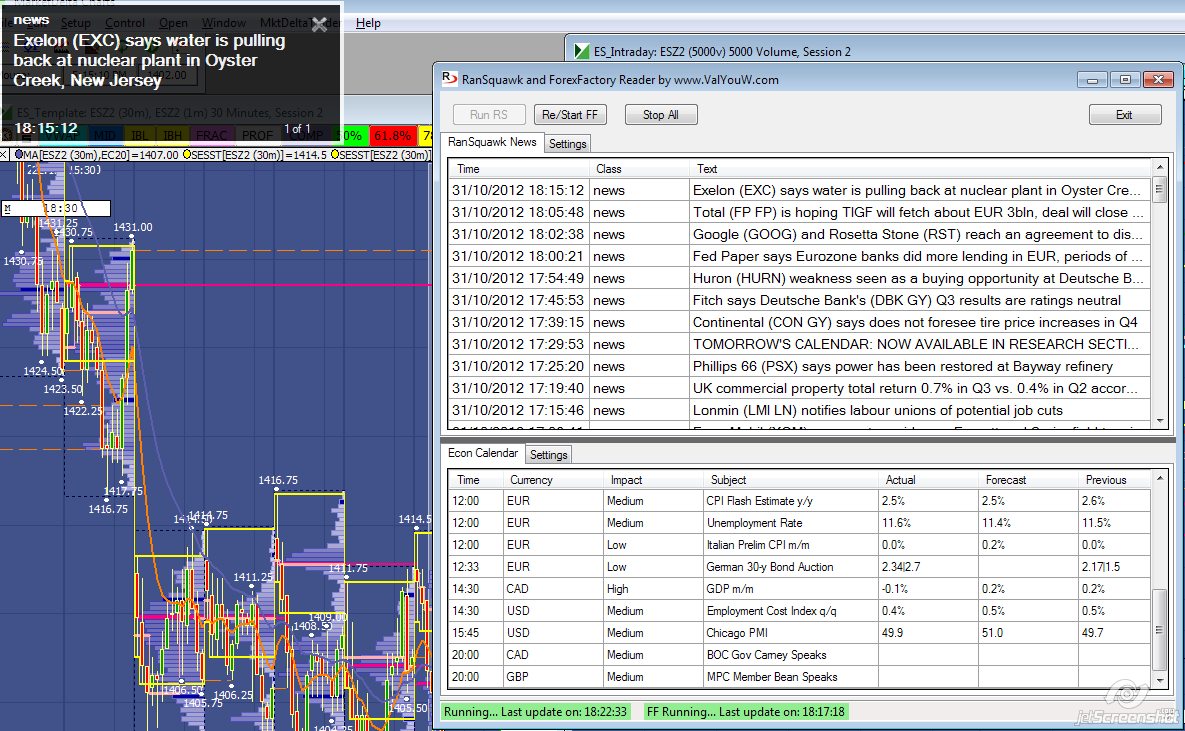Open Settings tab beside Econ Calendar
Image resolution: width=1185 pixels, height=731 pixels.
pyautogui.click(x=549, y=454)
